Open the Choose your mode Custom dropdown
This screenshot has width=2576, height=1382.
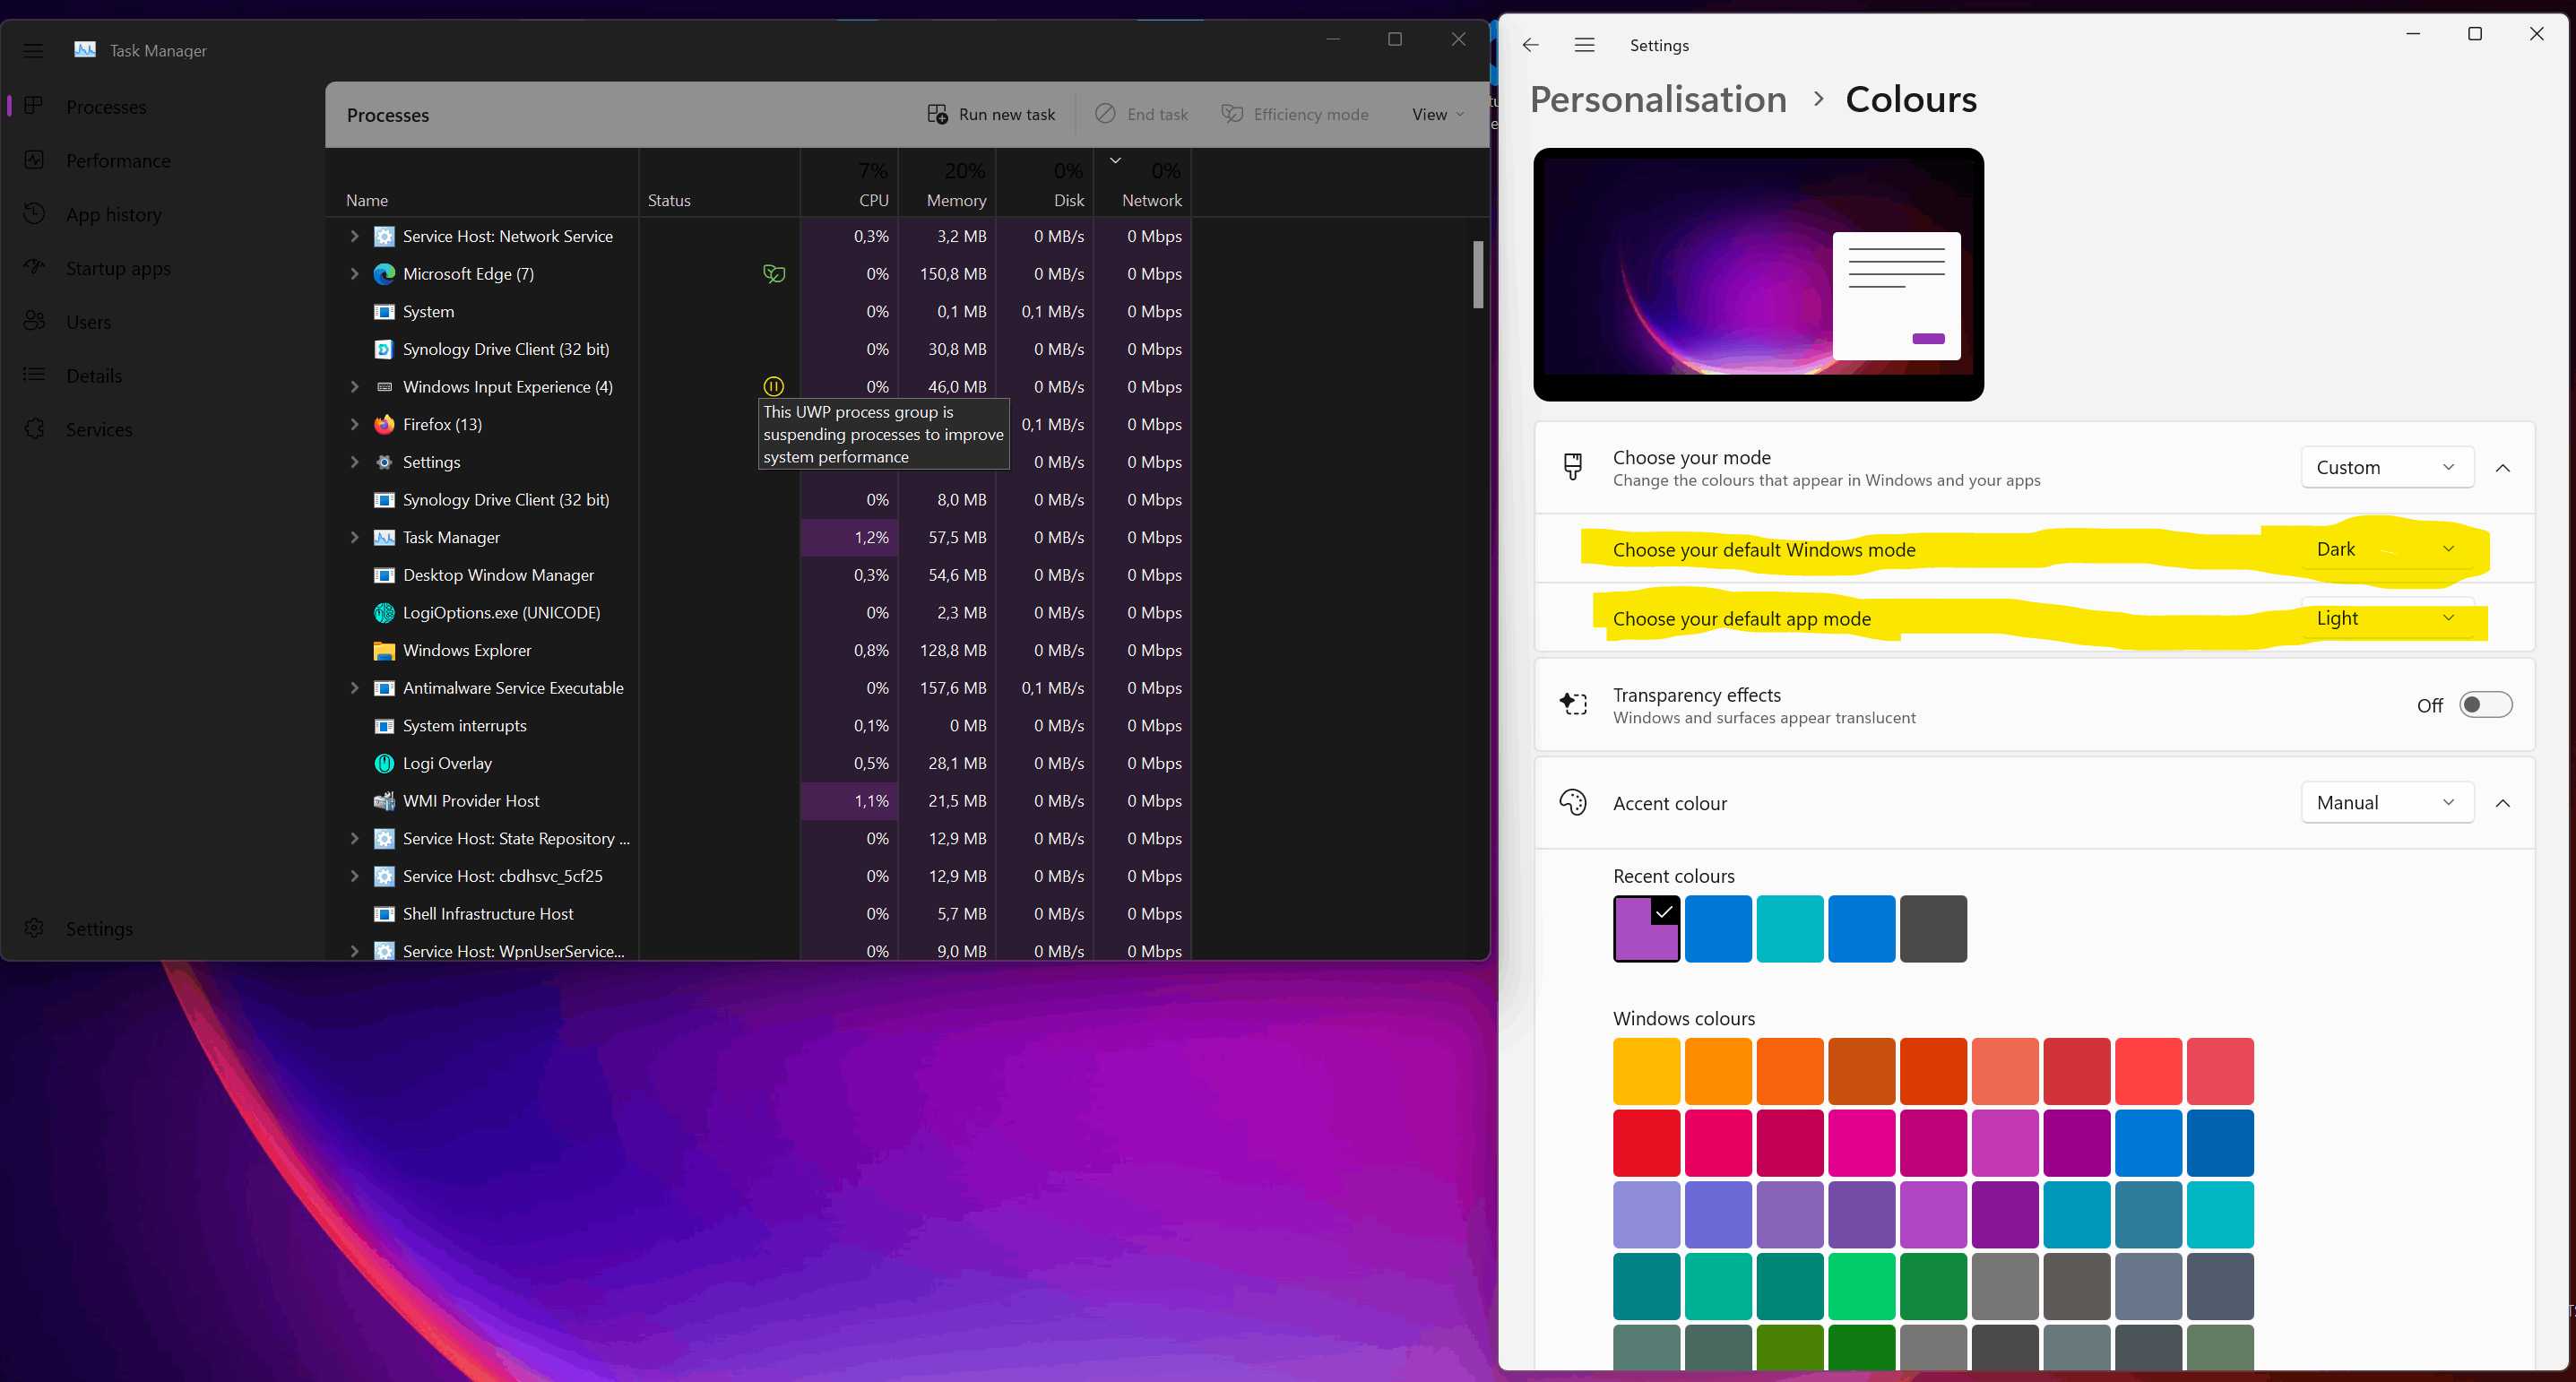2387,467
